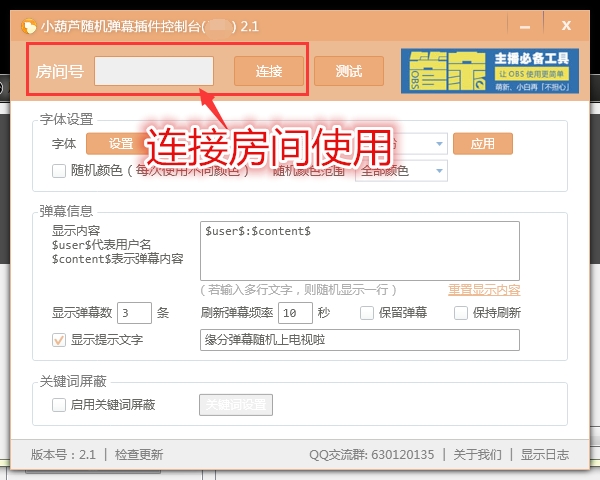Click the 显示弹幕数 number field
The width and height of the screenshot is (600, 480).
tap(134, 313)
